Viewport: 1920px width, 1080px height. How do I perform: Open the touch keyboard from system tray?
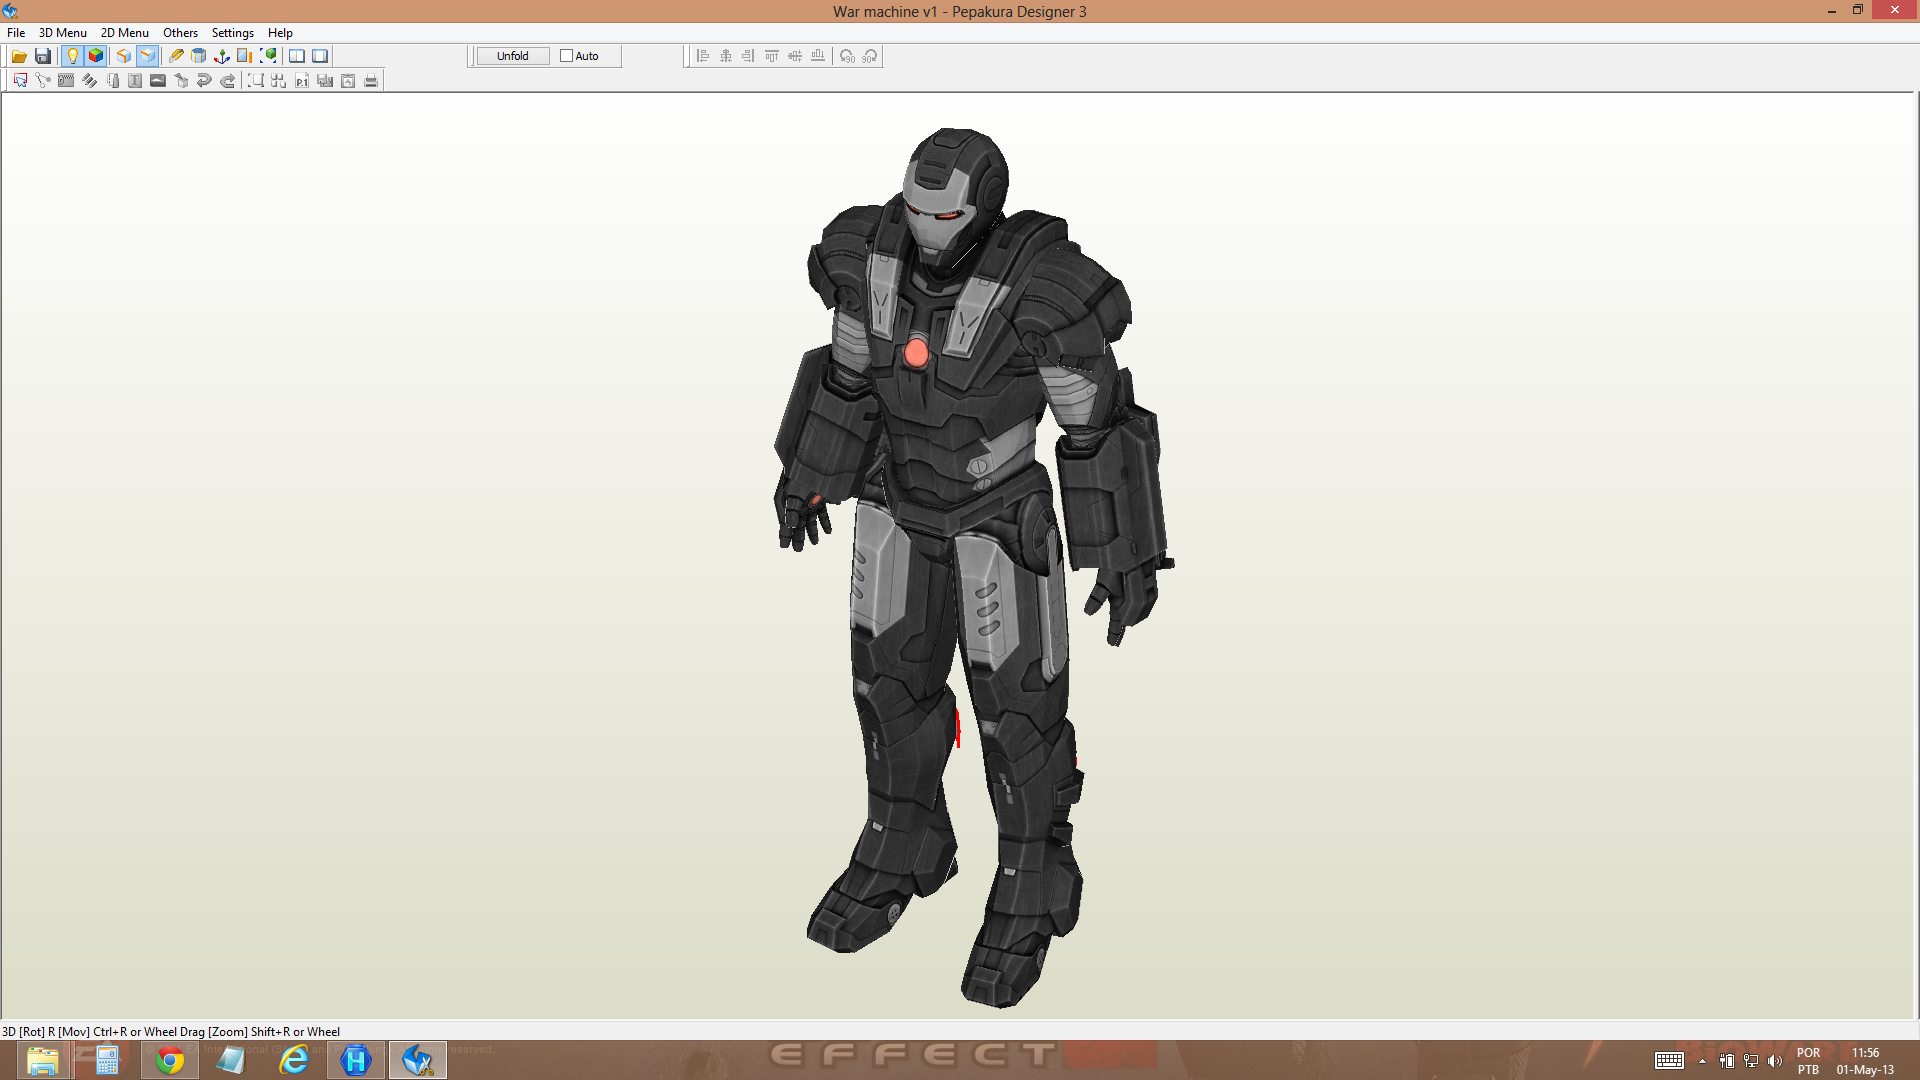1669,1061
